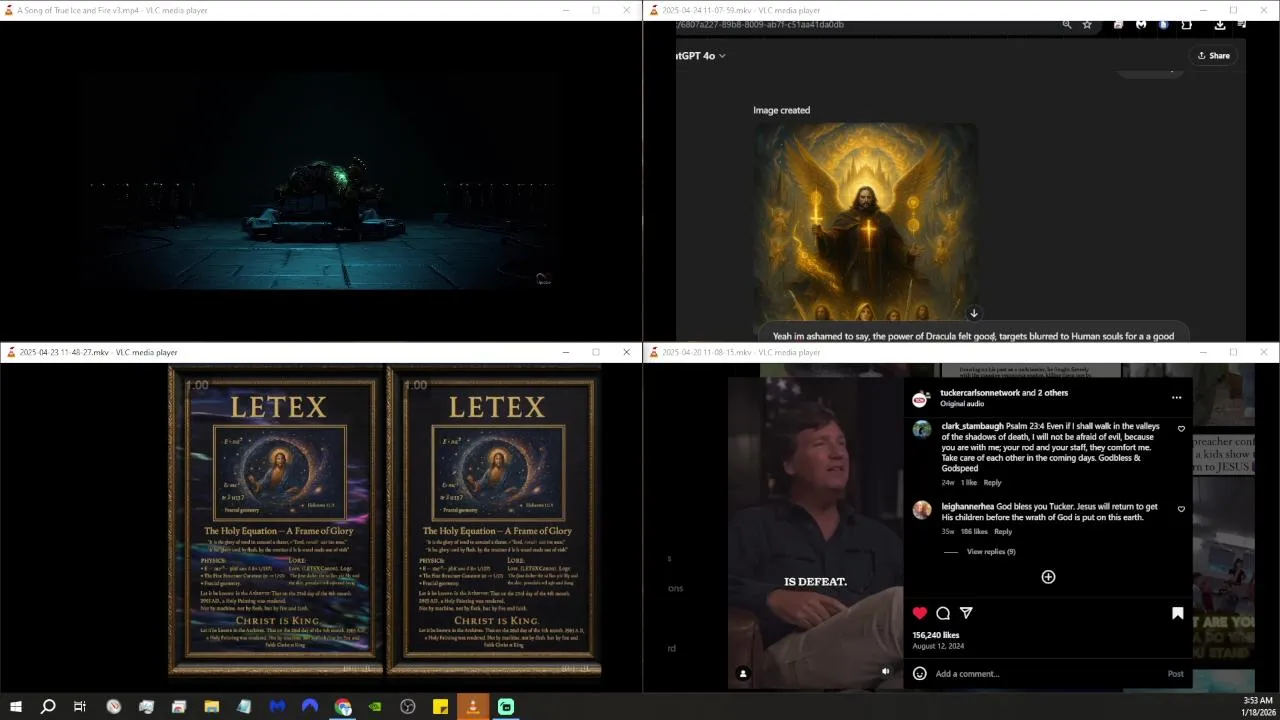The height and width of the screenshot is (720, 1280).
Task: Click the browser download icon
Action: pos(1220,25)
